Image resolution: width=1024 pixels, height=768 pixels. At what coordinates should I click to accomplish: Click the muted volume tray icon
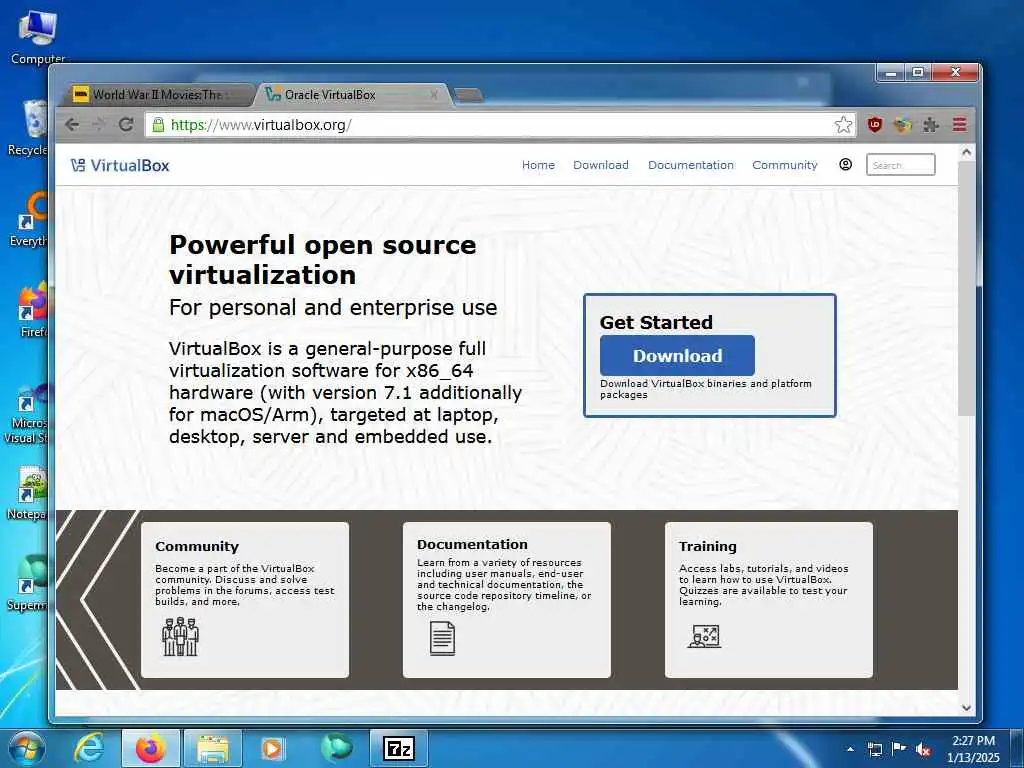click(923, 749)
